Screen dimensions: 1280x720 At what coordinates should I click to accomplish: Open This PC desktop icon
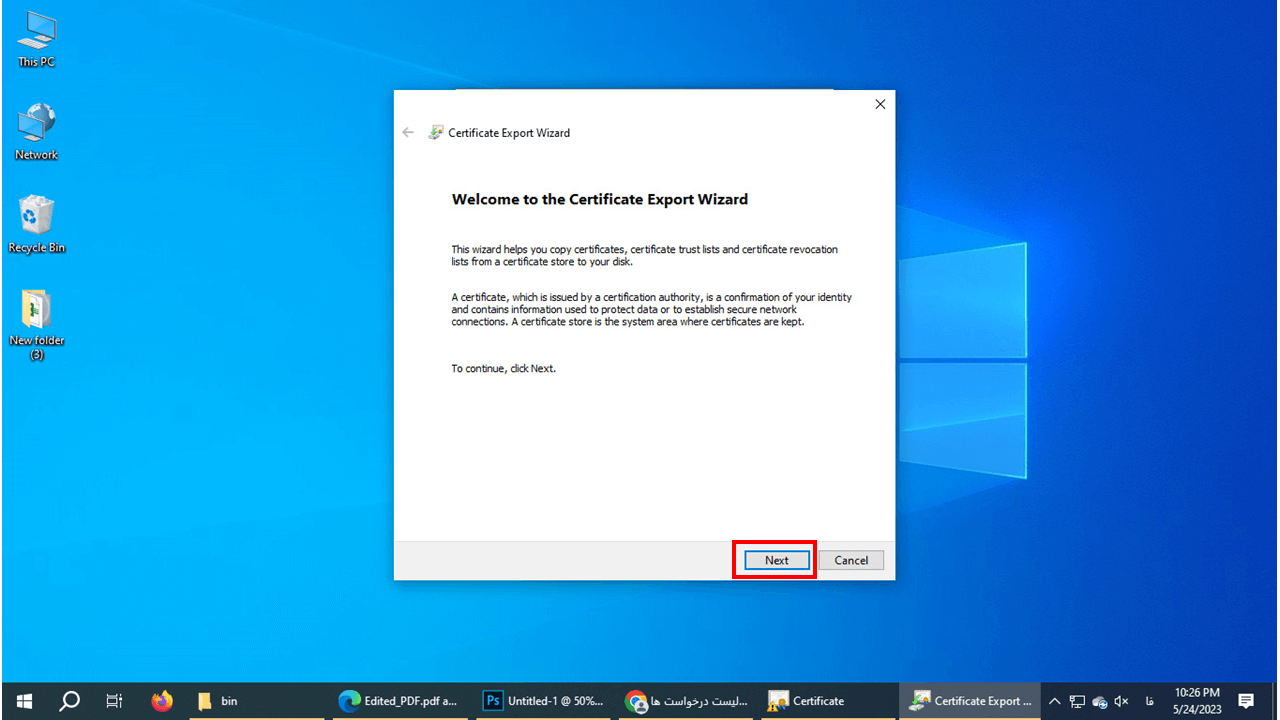pos(36,40)
